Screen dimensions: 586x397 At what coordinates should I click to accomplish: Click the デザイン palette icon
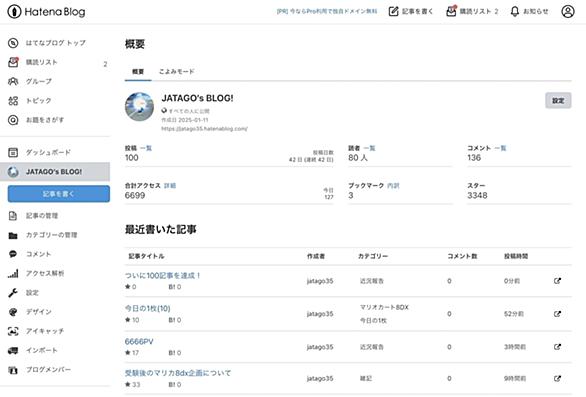[x=13, y=312]
